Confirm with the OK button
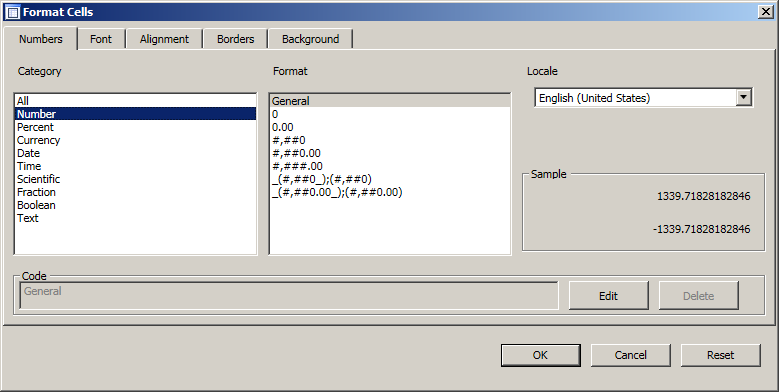 pos(541,355)
